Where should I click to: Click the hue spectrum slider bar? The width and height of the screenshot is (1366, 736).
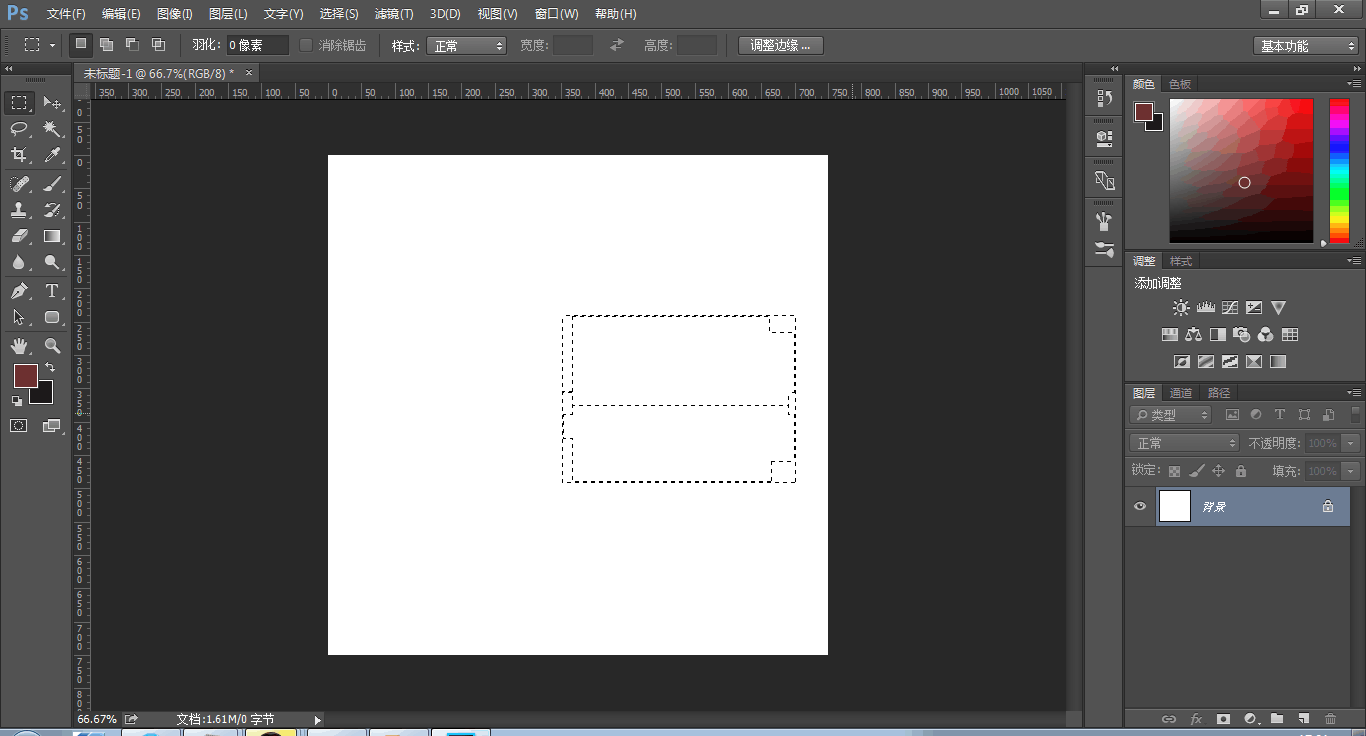point(1339,171)
